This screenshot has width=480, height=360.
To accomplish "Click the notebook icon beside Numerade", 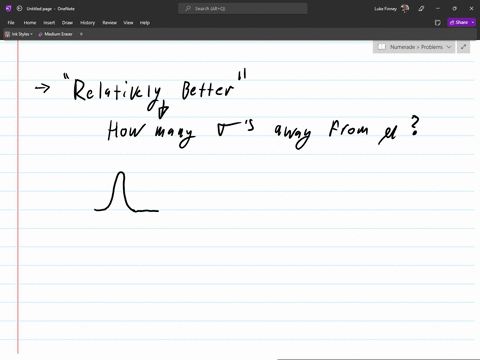I will click(x=382, y=47).
